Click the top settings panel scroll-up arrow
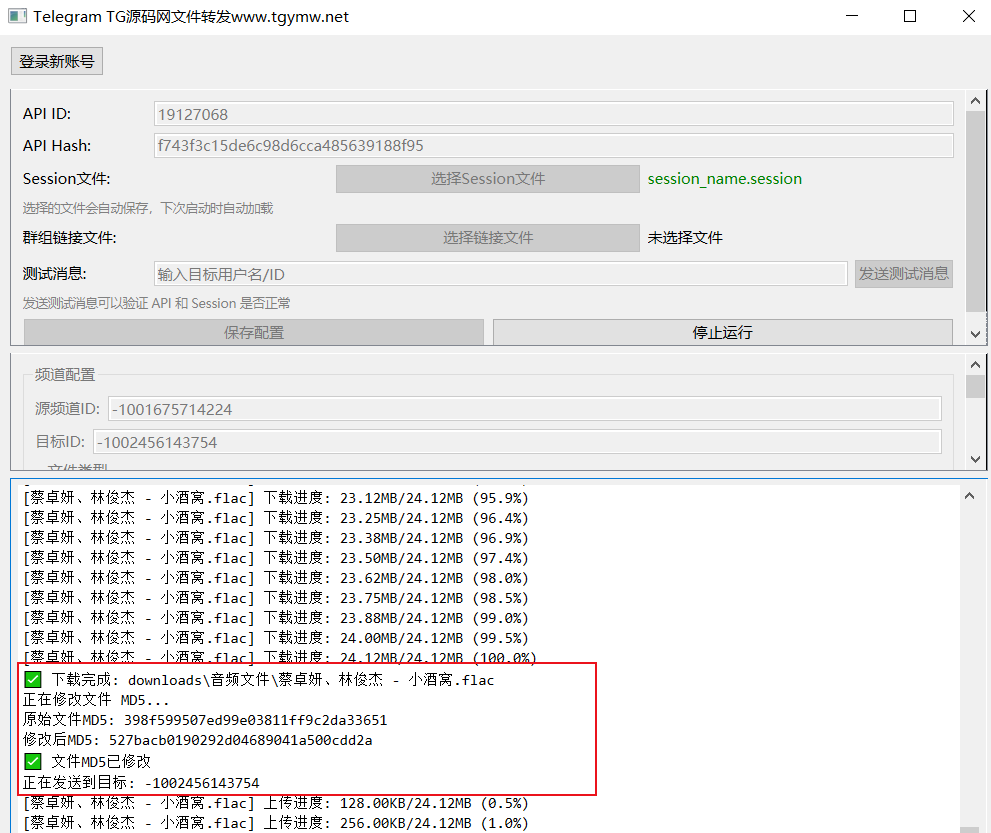 pos(975,100)
